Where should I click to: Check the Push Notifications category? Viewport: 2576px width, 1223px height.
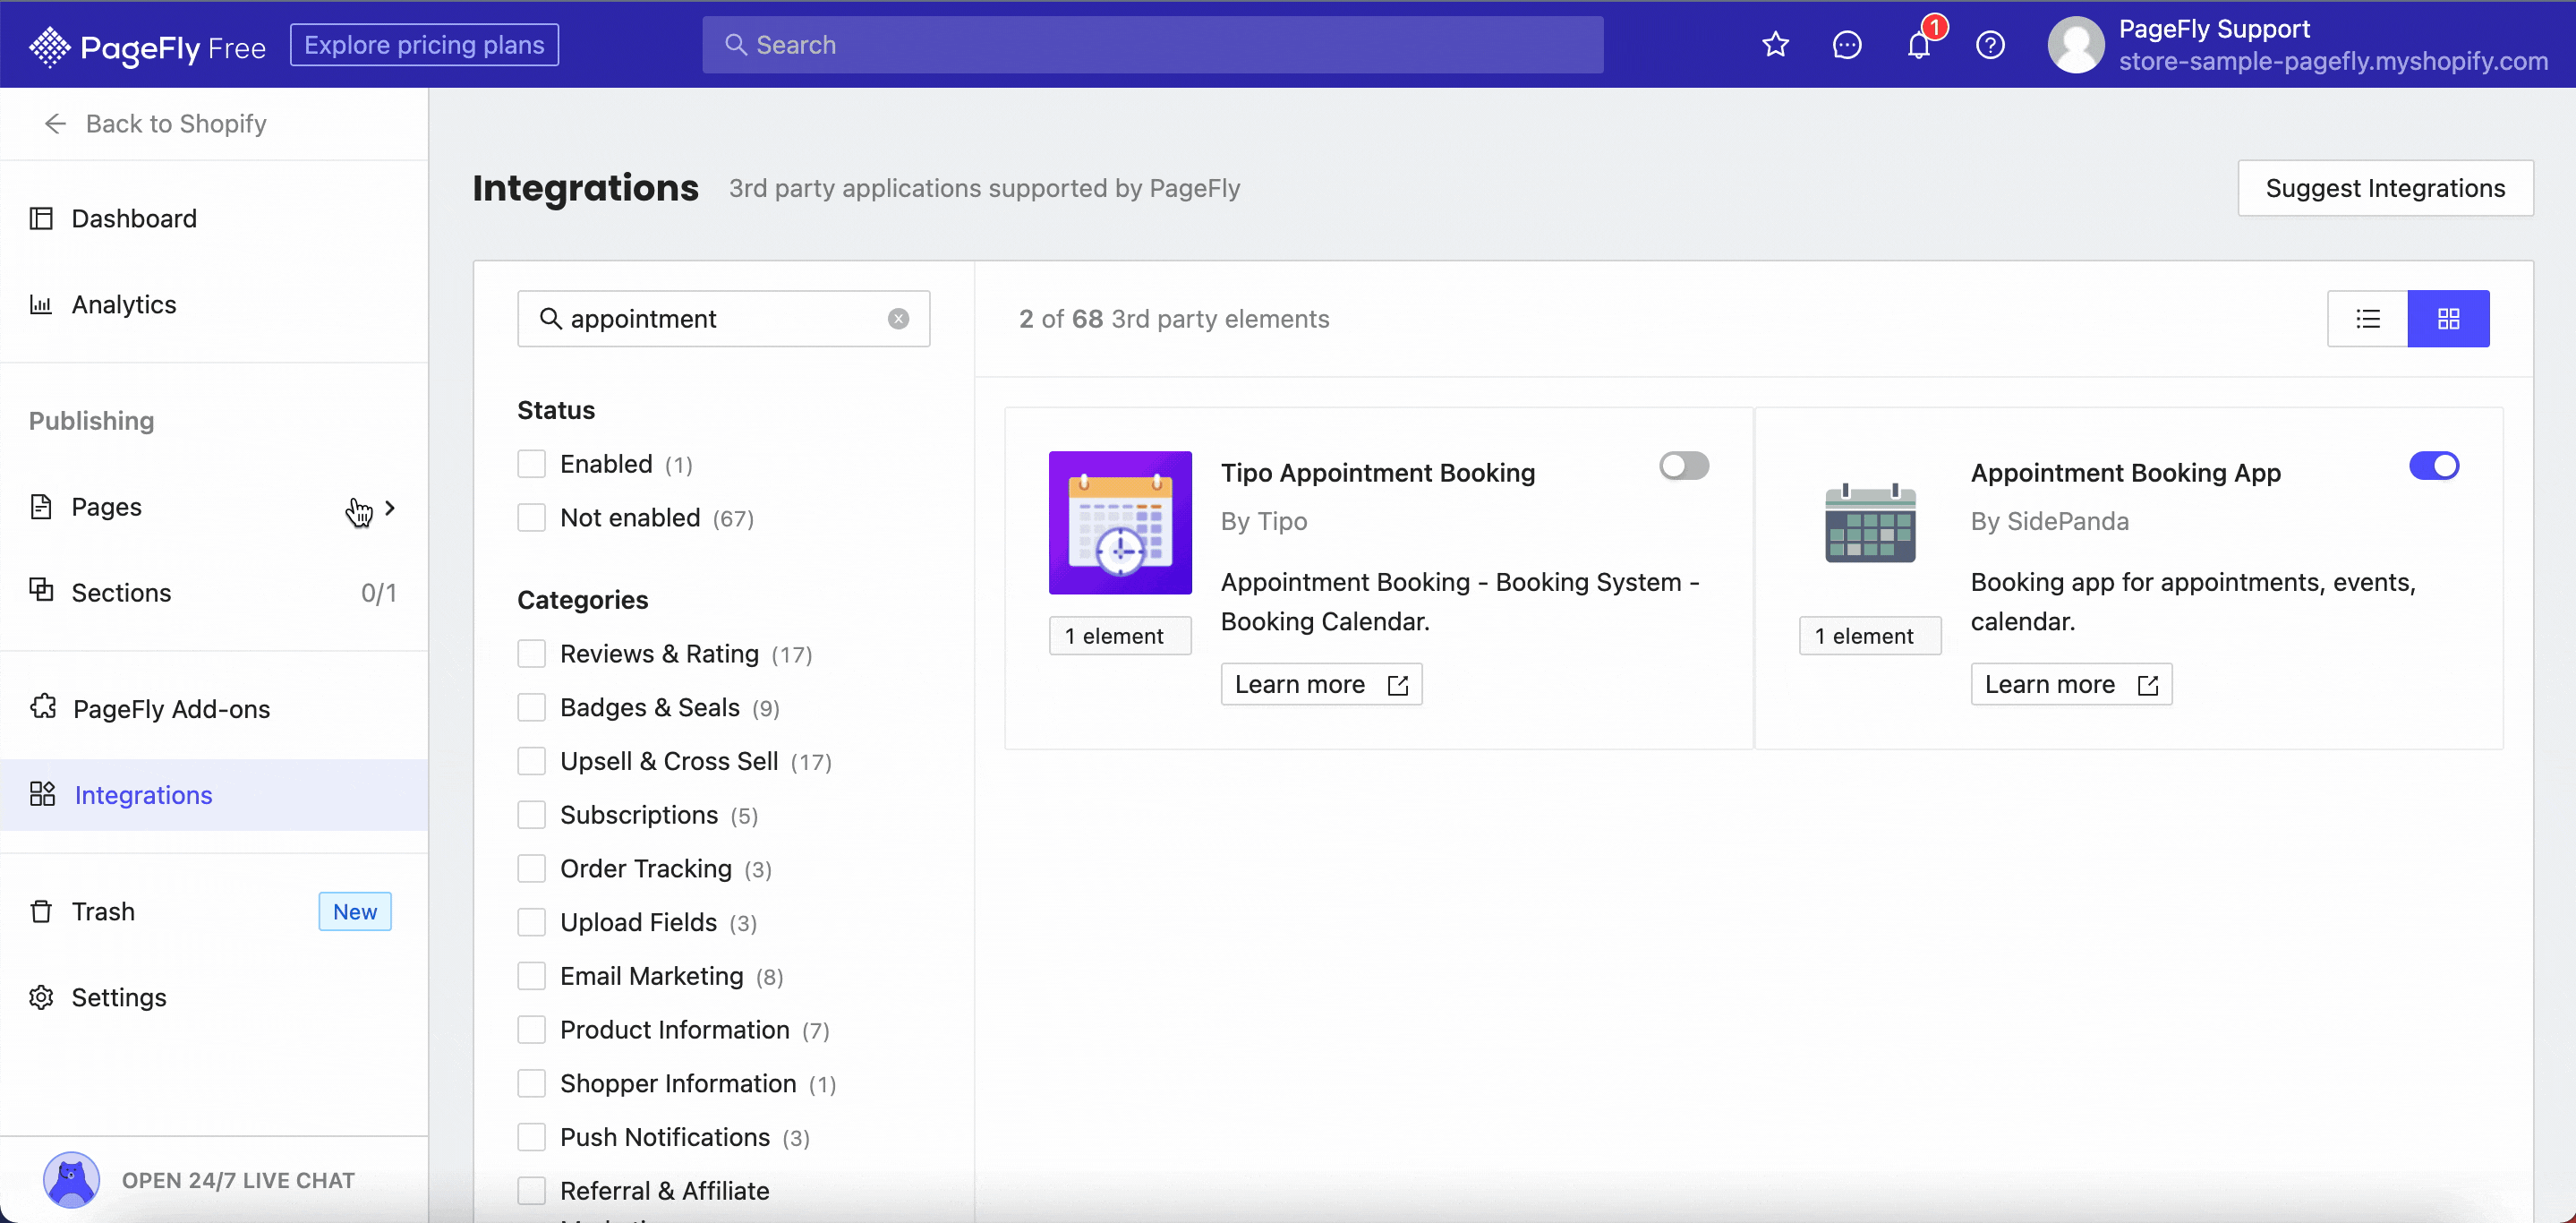pos(531,1138)
